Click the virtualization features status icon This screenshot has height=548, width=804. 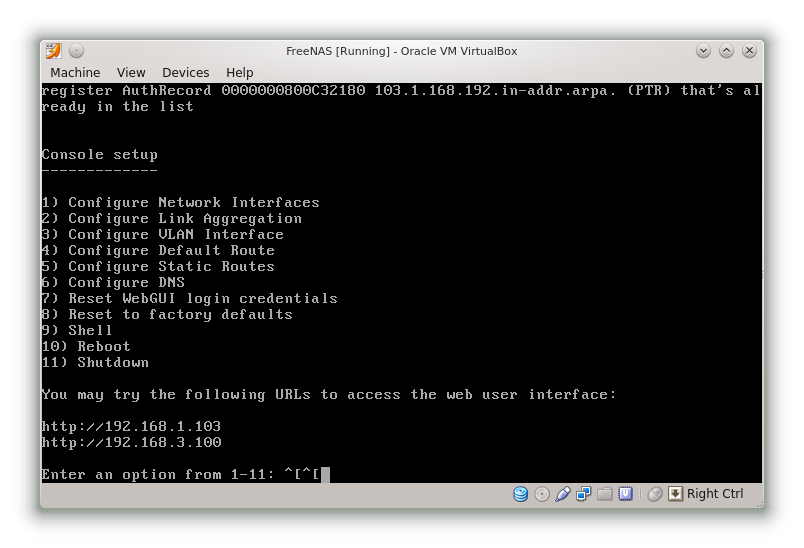626,494
